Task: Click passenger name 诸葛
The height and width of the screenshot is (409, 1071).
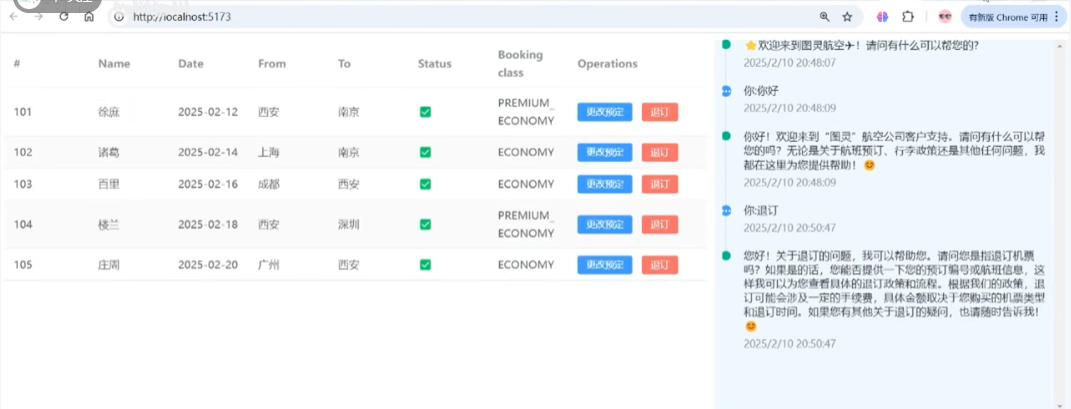Action: click(109, 152)
